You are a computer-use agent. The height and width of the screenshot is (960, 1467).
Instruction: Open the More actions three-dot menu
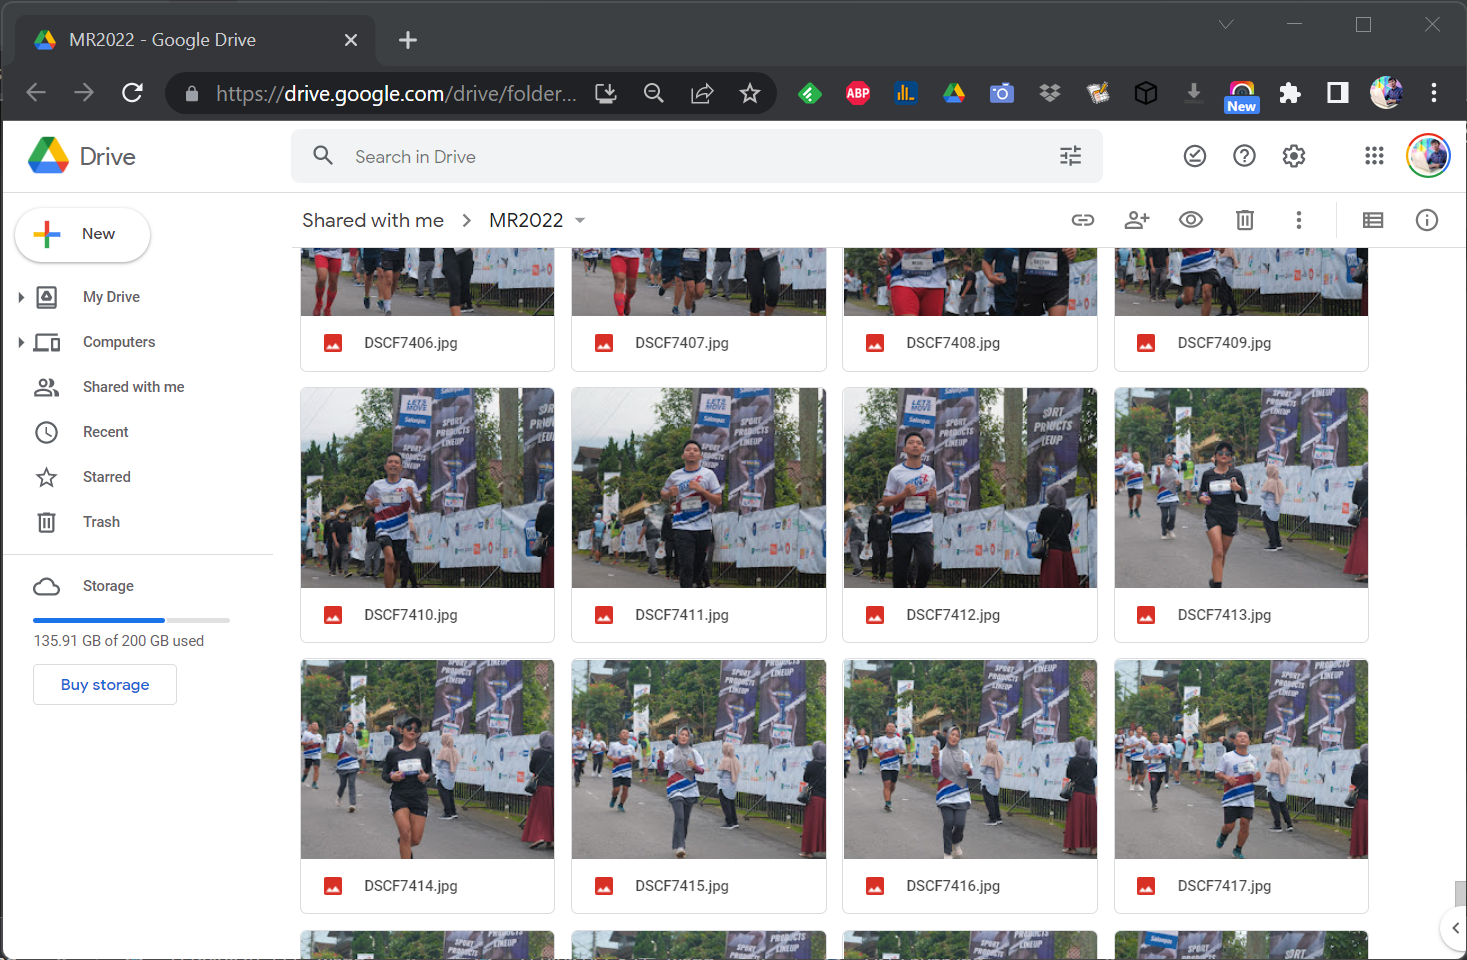tap(1299, 220)
